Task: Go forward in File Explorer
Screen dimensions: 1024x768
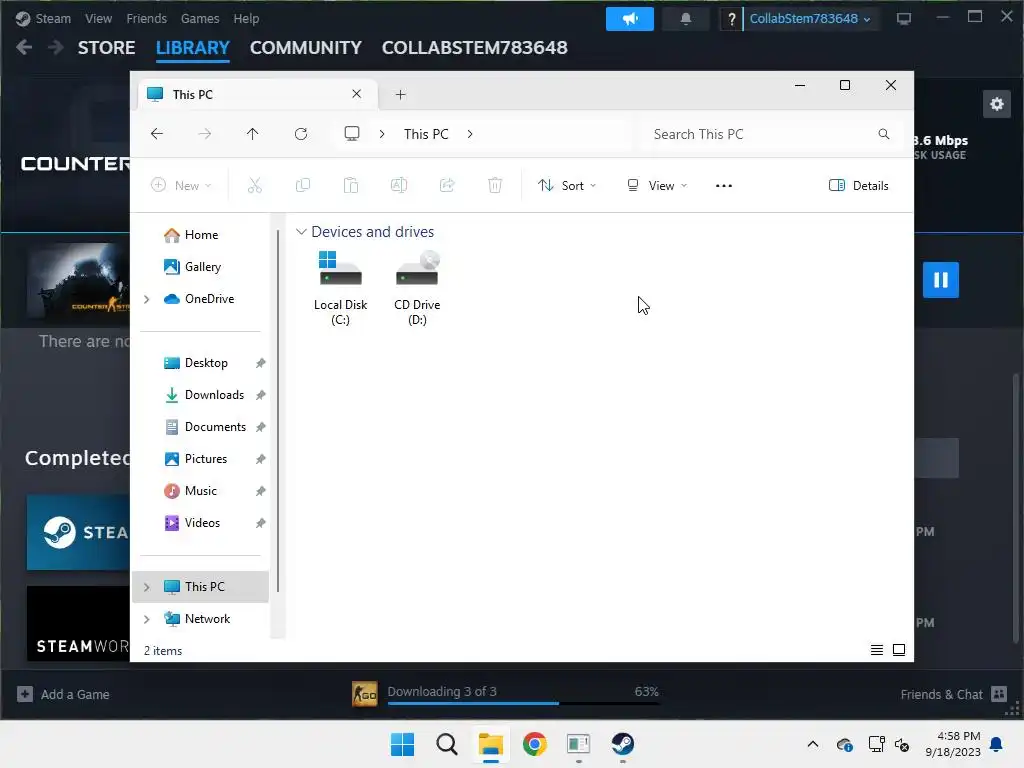Action: (204, 134)
